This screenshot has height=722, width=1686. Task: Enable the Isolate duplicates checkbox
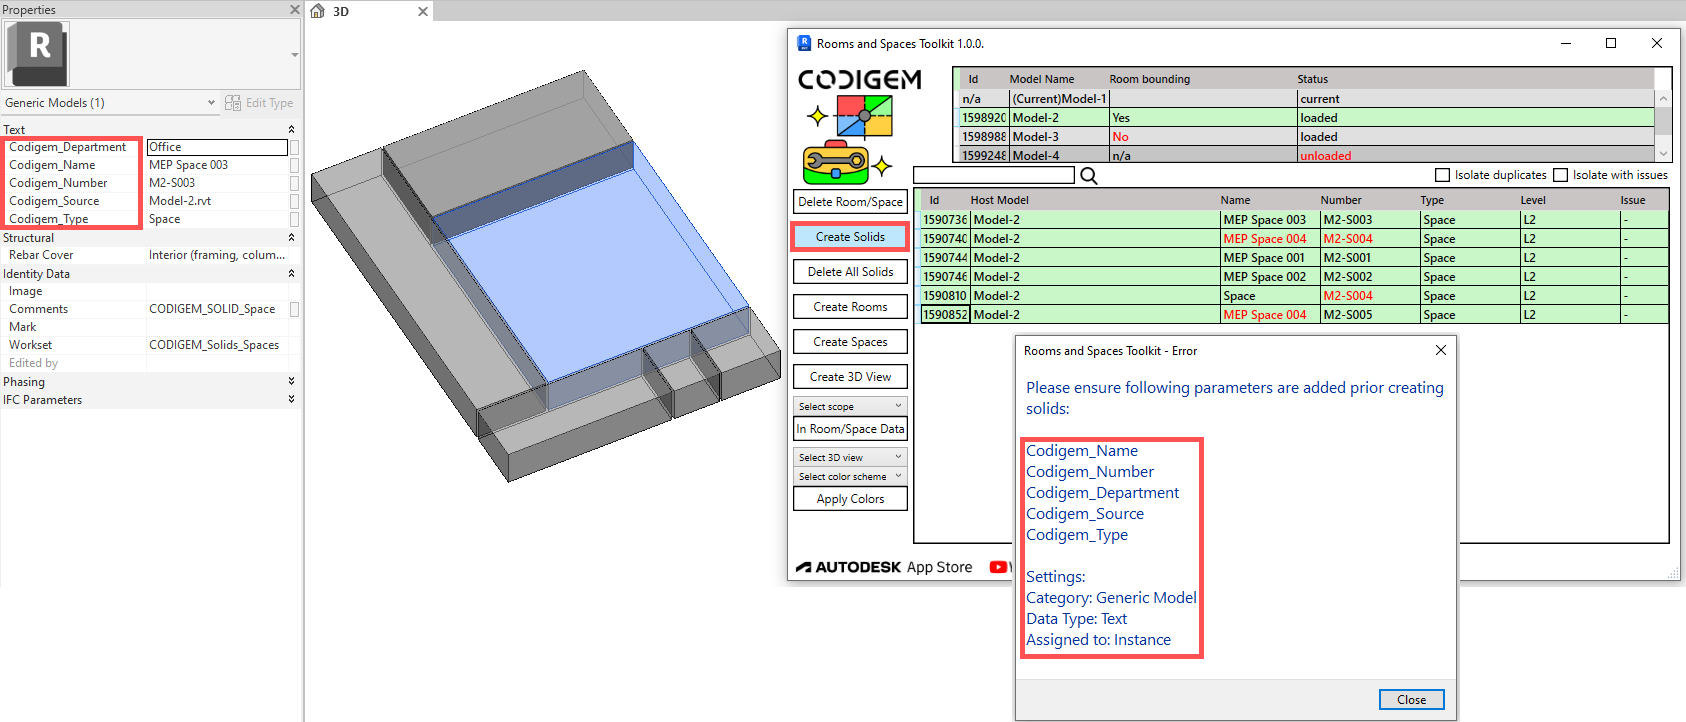click(1442, 175)
